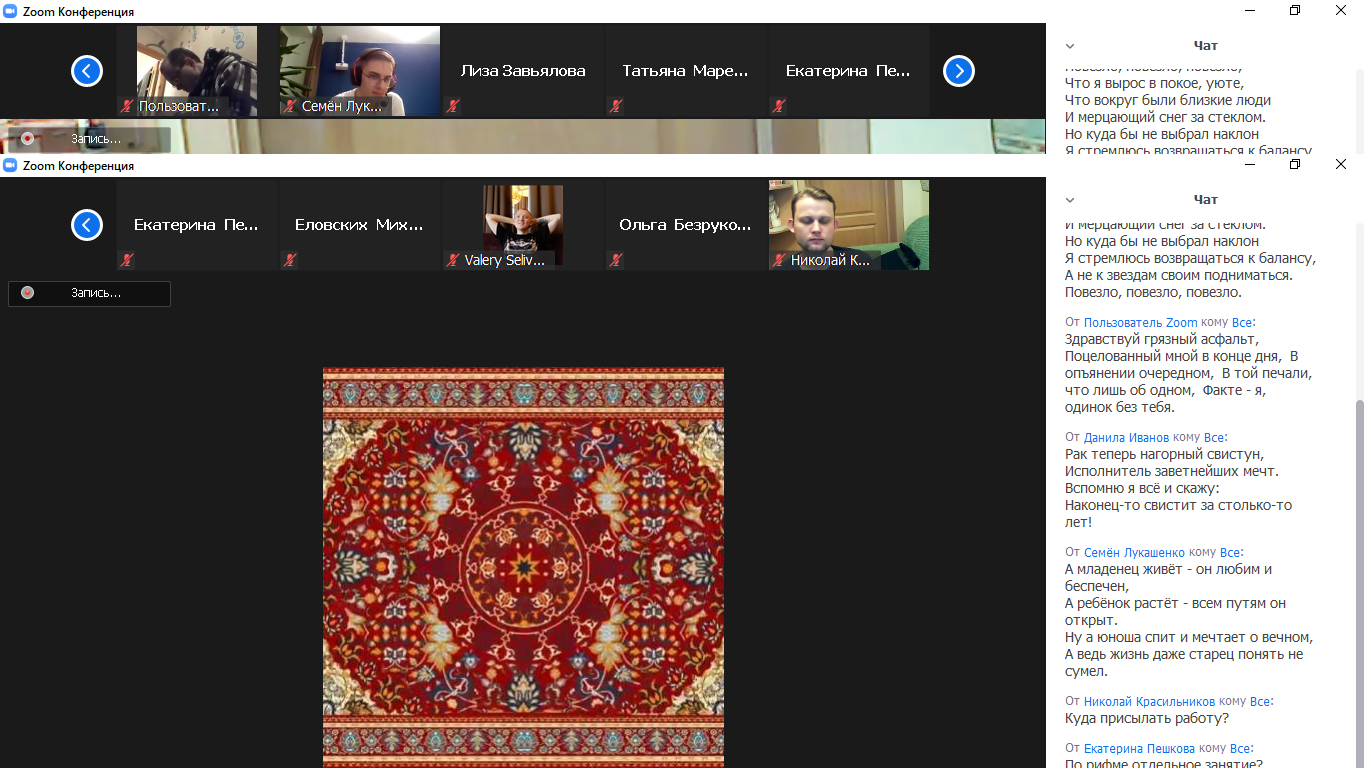This screenshot has height=768, width=1366.
Task: Click muted mic icon on Лиза Завьялова tile
Action: [x=453, y=106]
